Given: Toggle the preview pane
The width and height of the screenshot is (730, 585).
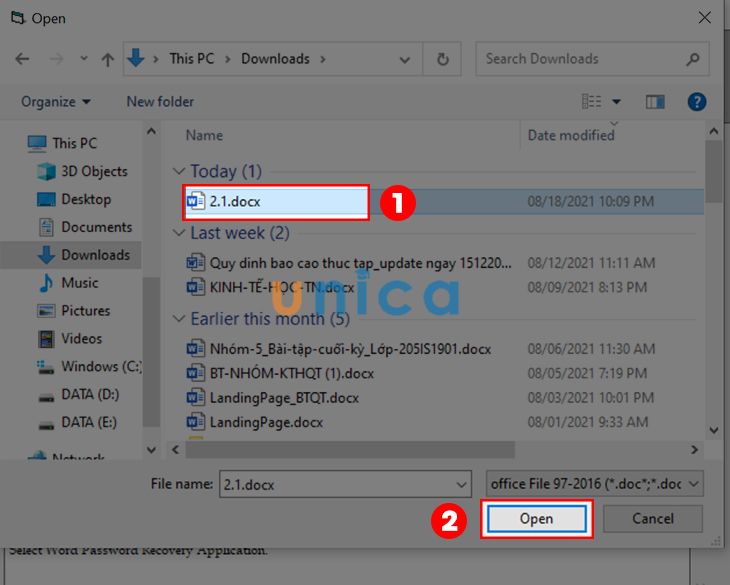Looking at the screenshot, I should coord(655,101).
